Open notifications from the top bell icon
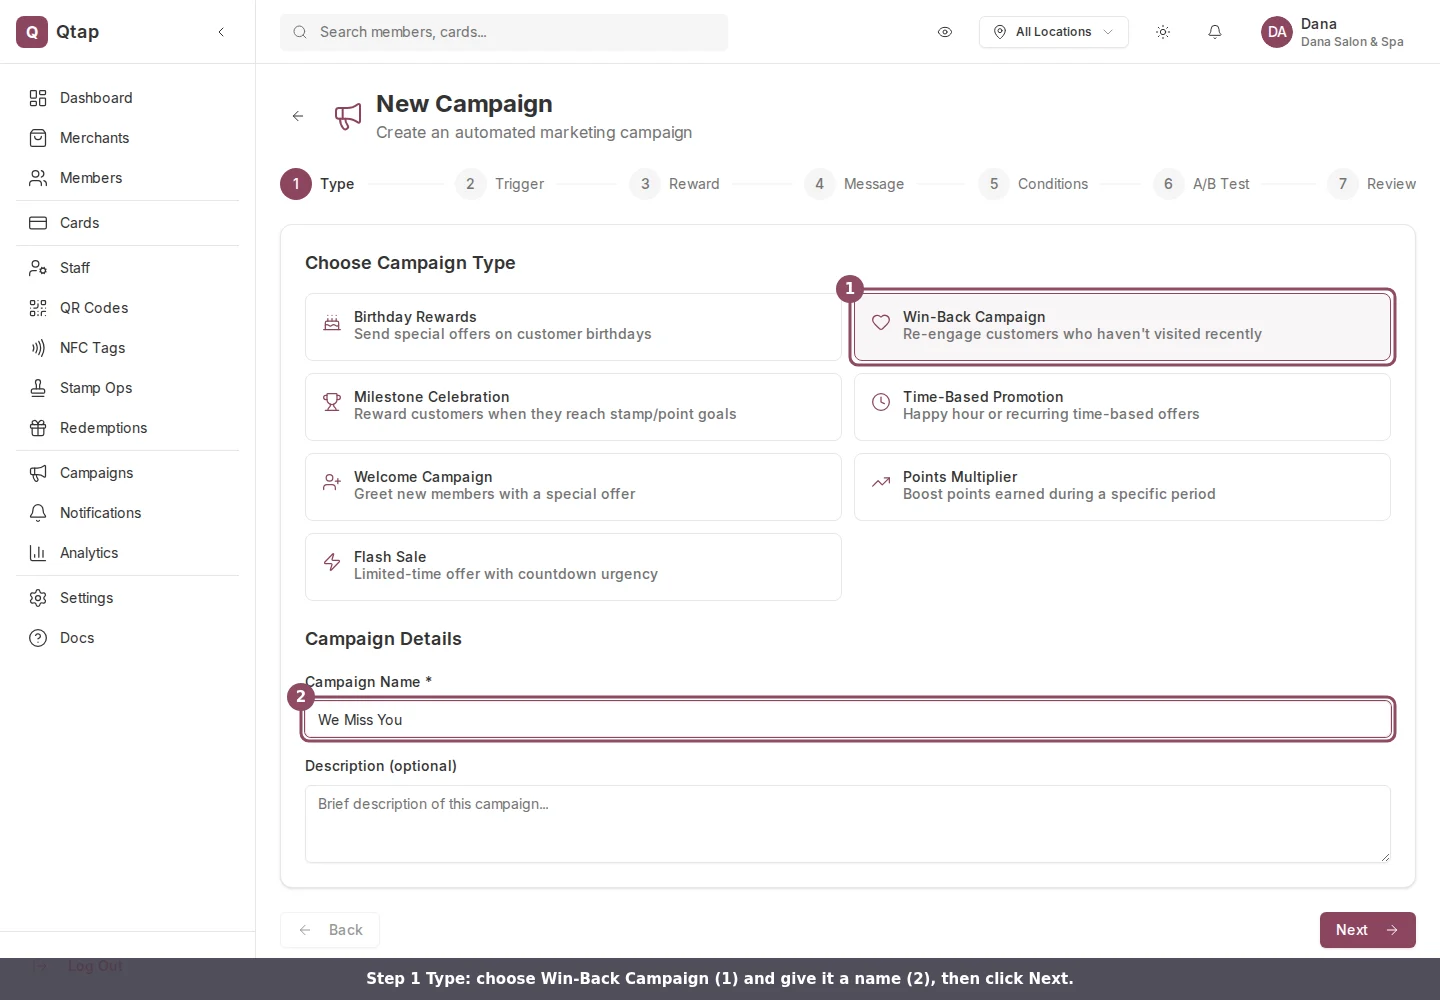 pyautogui.click(x=1215, y=32)
